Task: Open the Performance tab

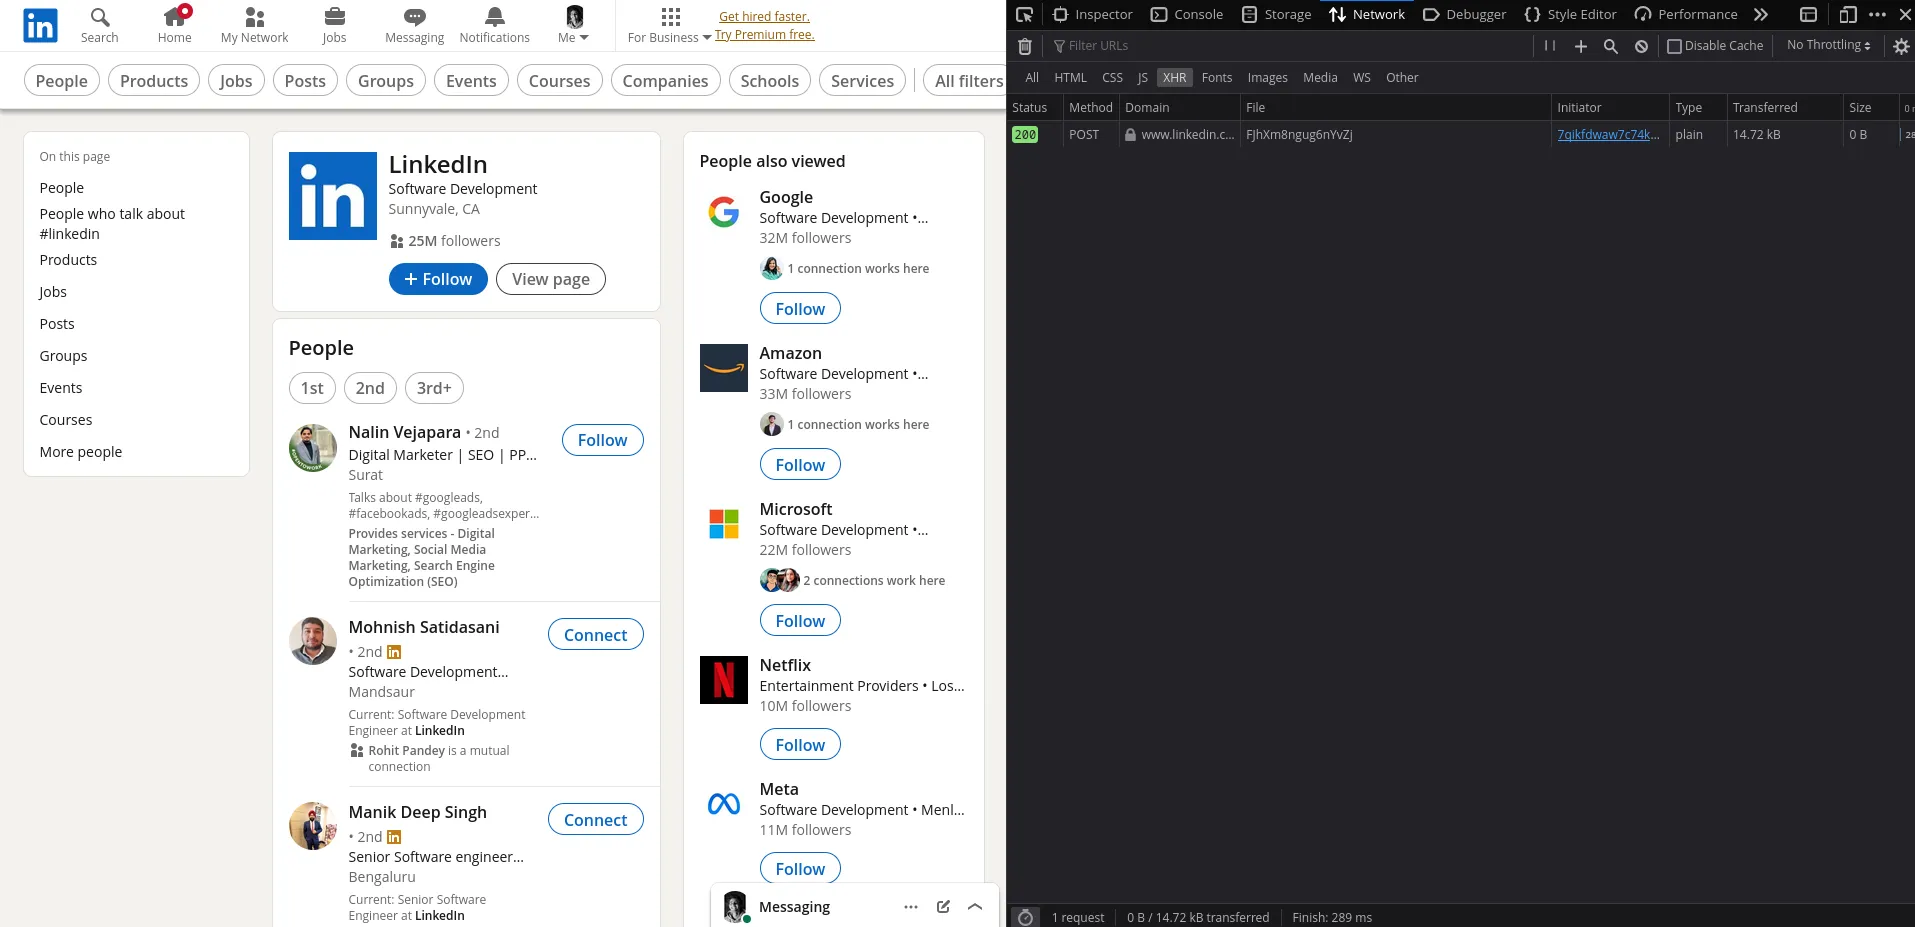Action: coord(1686,15)
